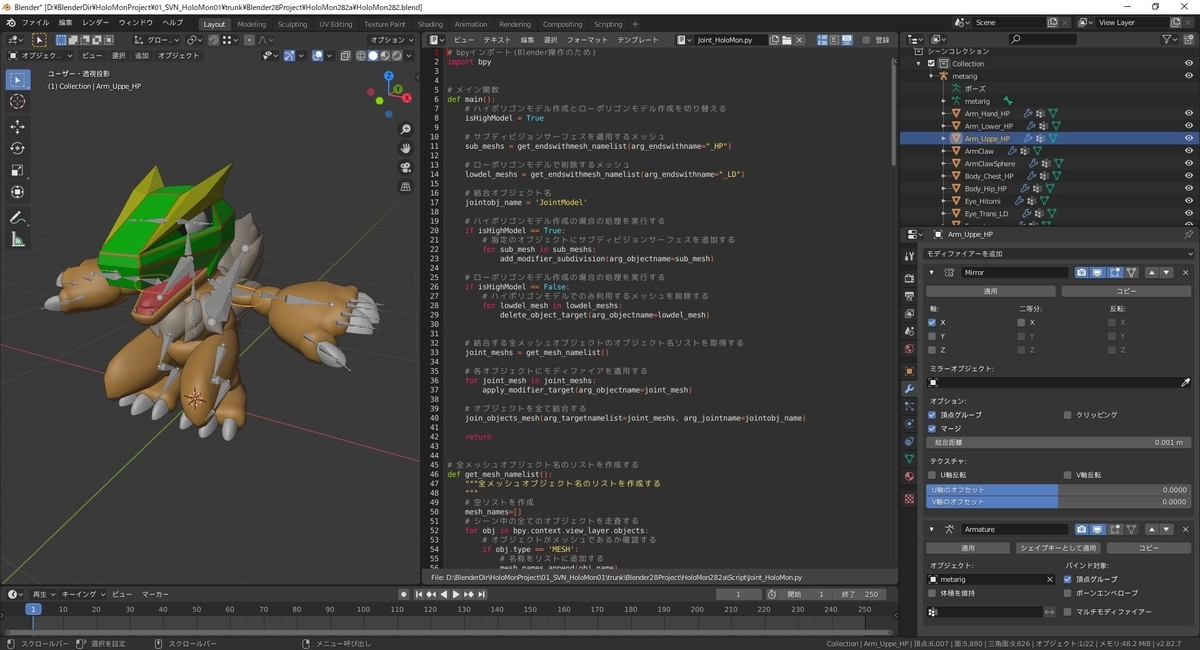Image resolution: width=1200 pixels, height=650 pixels.
Task: Open World properties globe tab icon
Action: tap(909, 349)
